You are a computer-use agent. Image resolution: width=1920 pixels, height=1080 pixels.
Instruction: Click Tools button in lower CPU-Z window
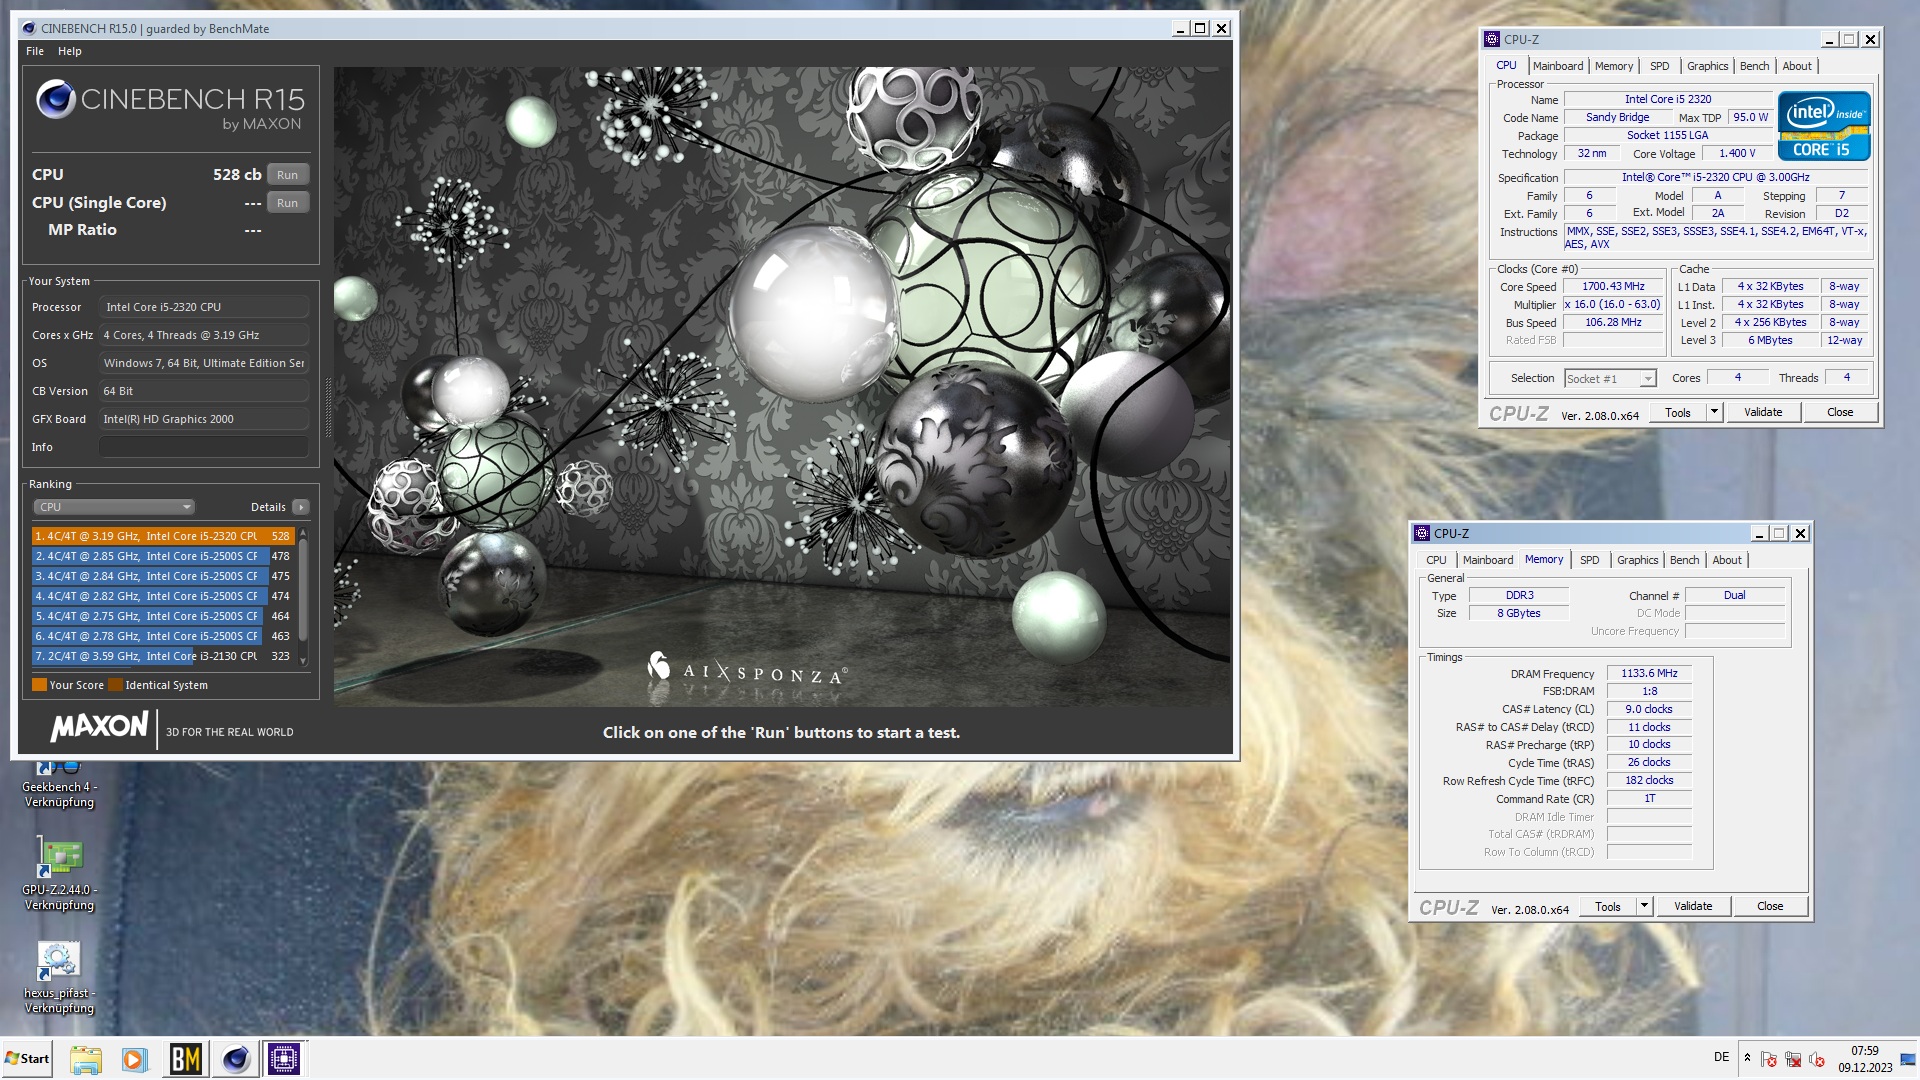(x=1608, y=906)
